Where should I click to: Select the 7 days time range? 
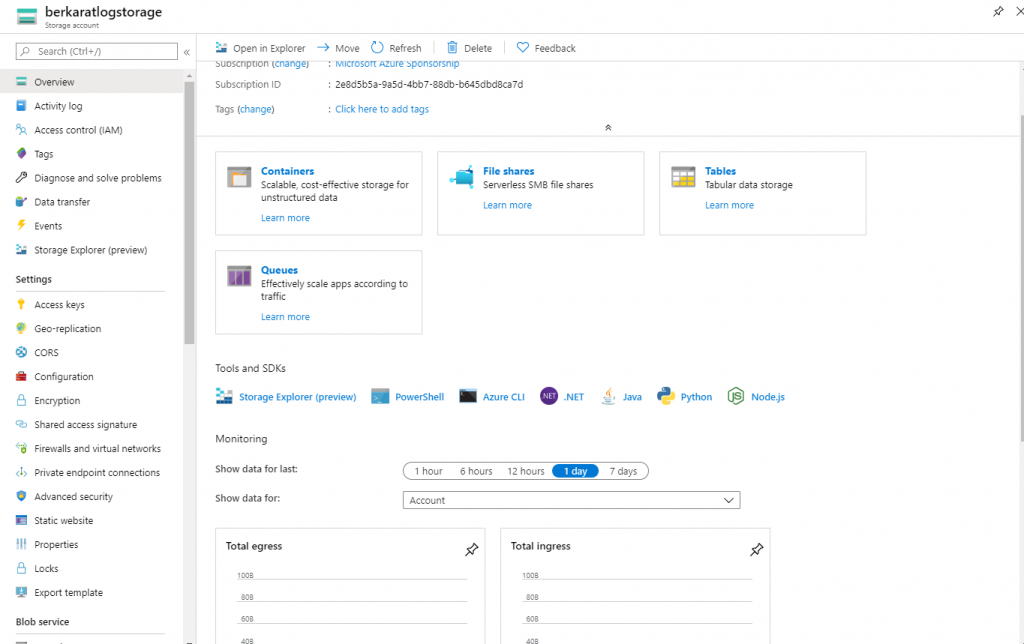tap(623, 471)
